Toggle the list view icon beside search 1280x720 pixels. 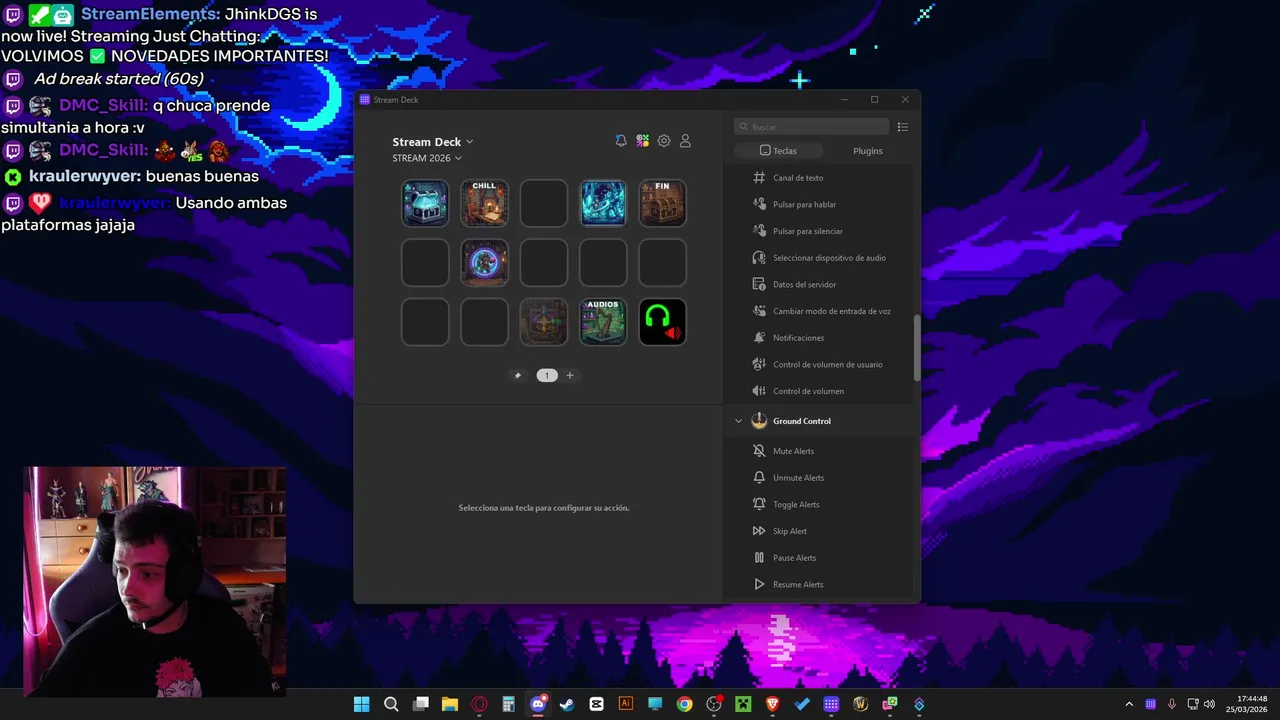point(903,127)
